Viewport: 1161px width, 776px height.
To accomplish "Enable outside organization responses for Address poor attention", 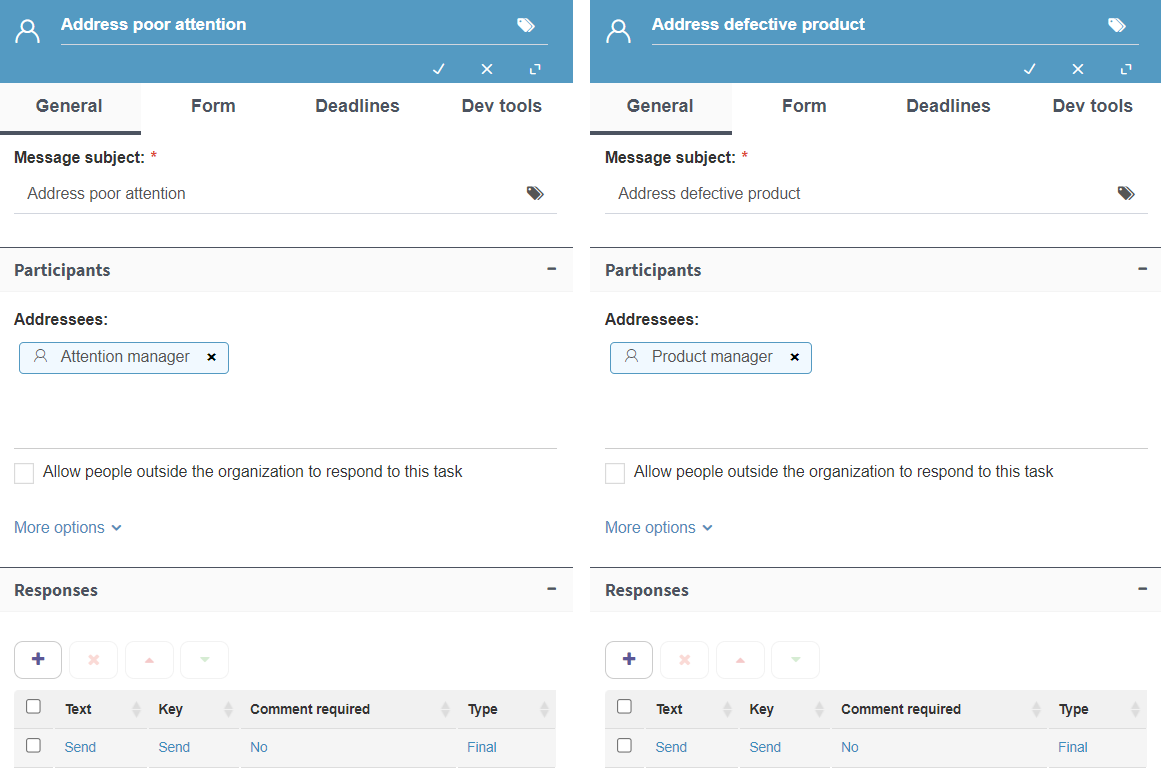I will pos(24,473).
